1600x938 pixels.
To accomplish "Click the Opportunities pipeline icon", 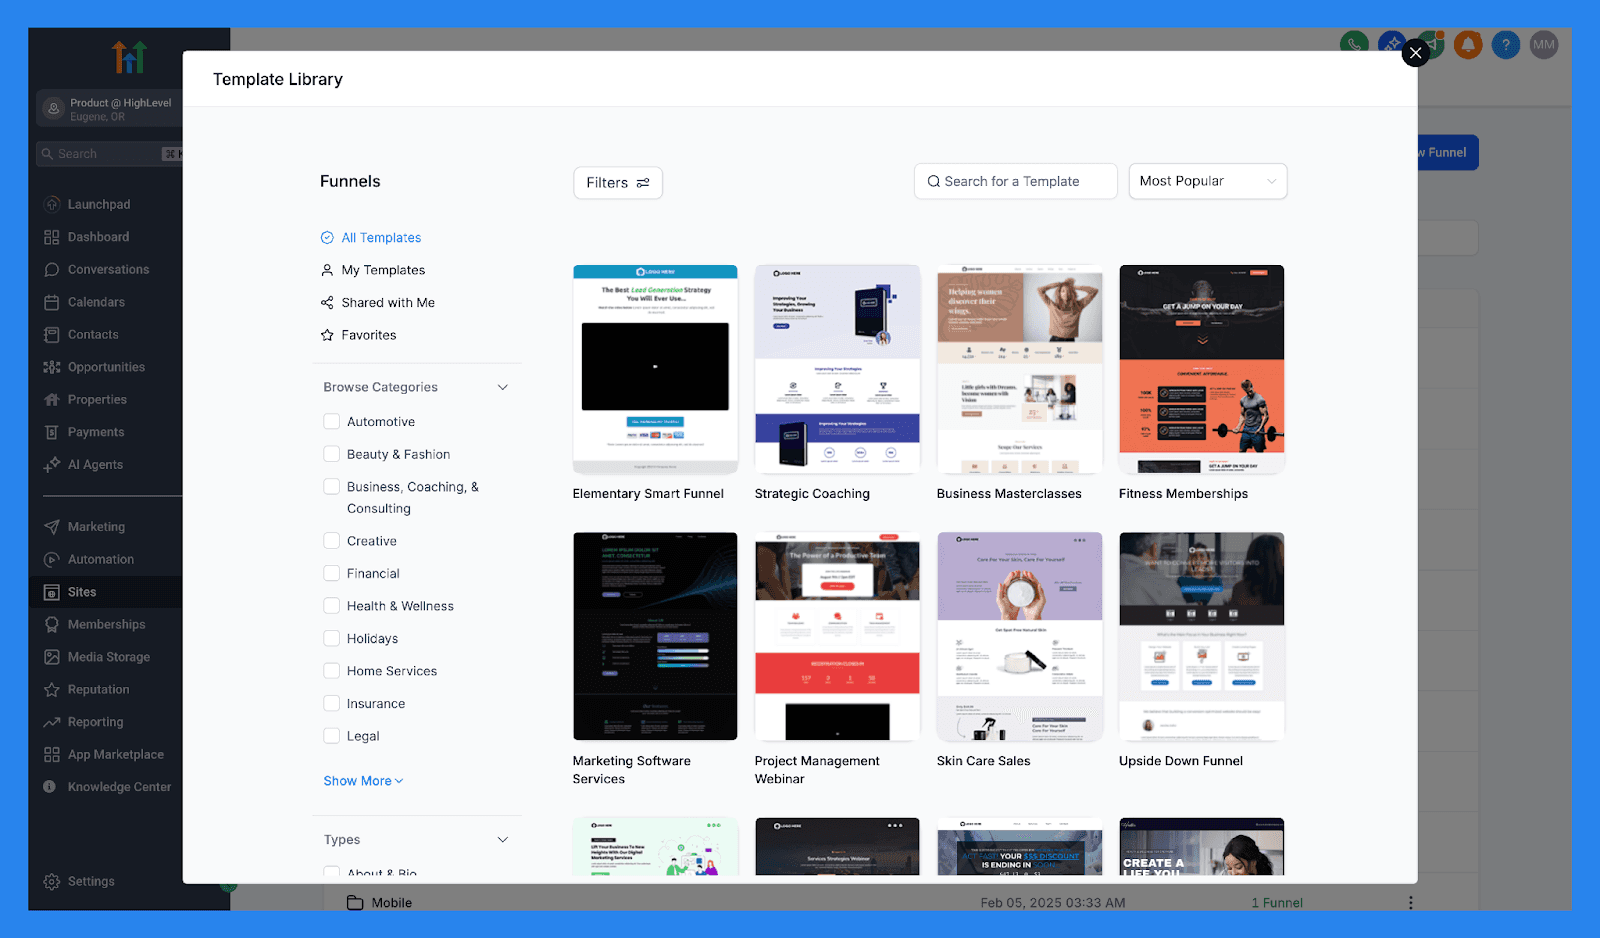I will 52,367.
